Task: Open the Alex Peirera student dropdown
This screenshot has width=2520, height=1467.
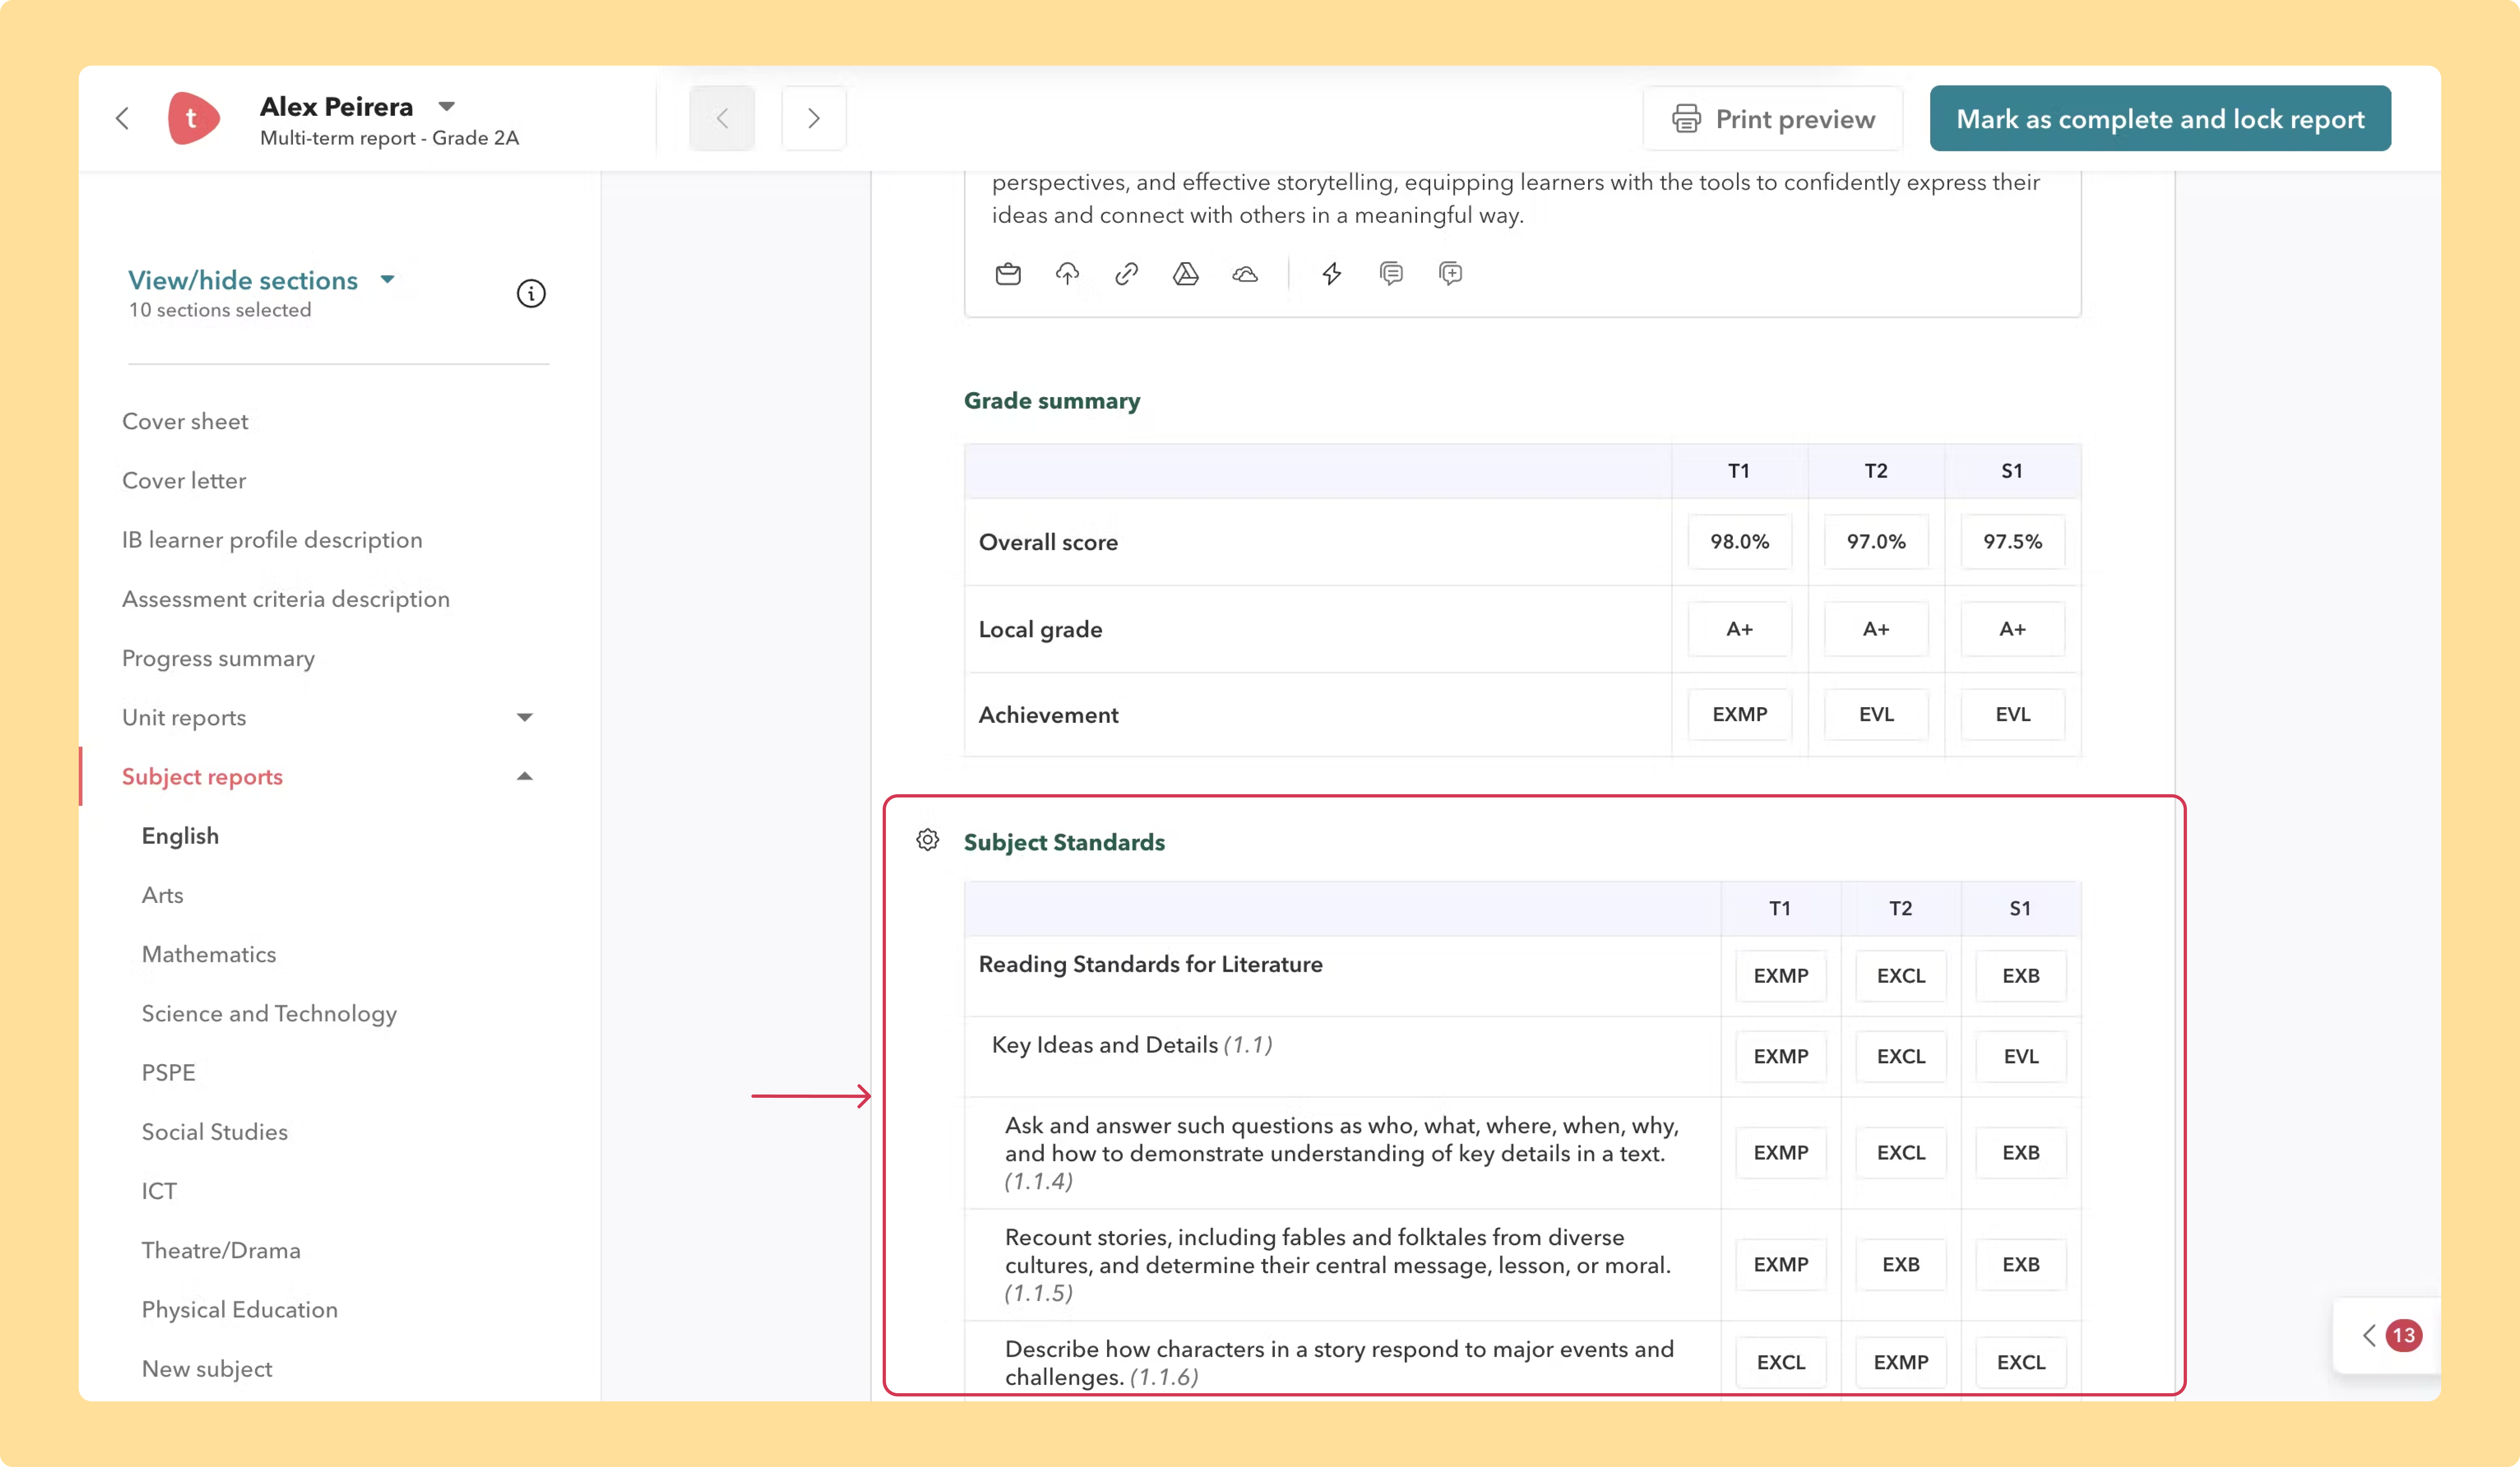Action: point(447,106)
